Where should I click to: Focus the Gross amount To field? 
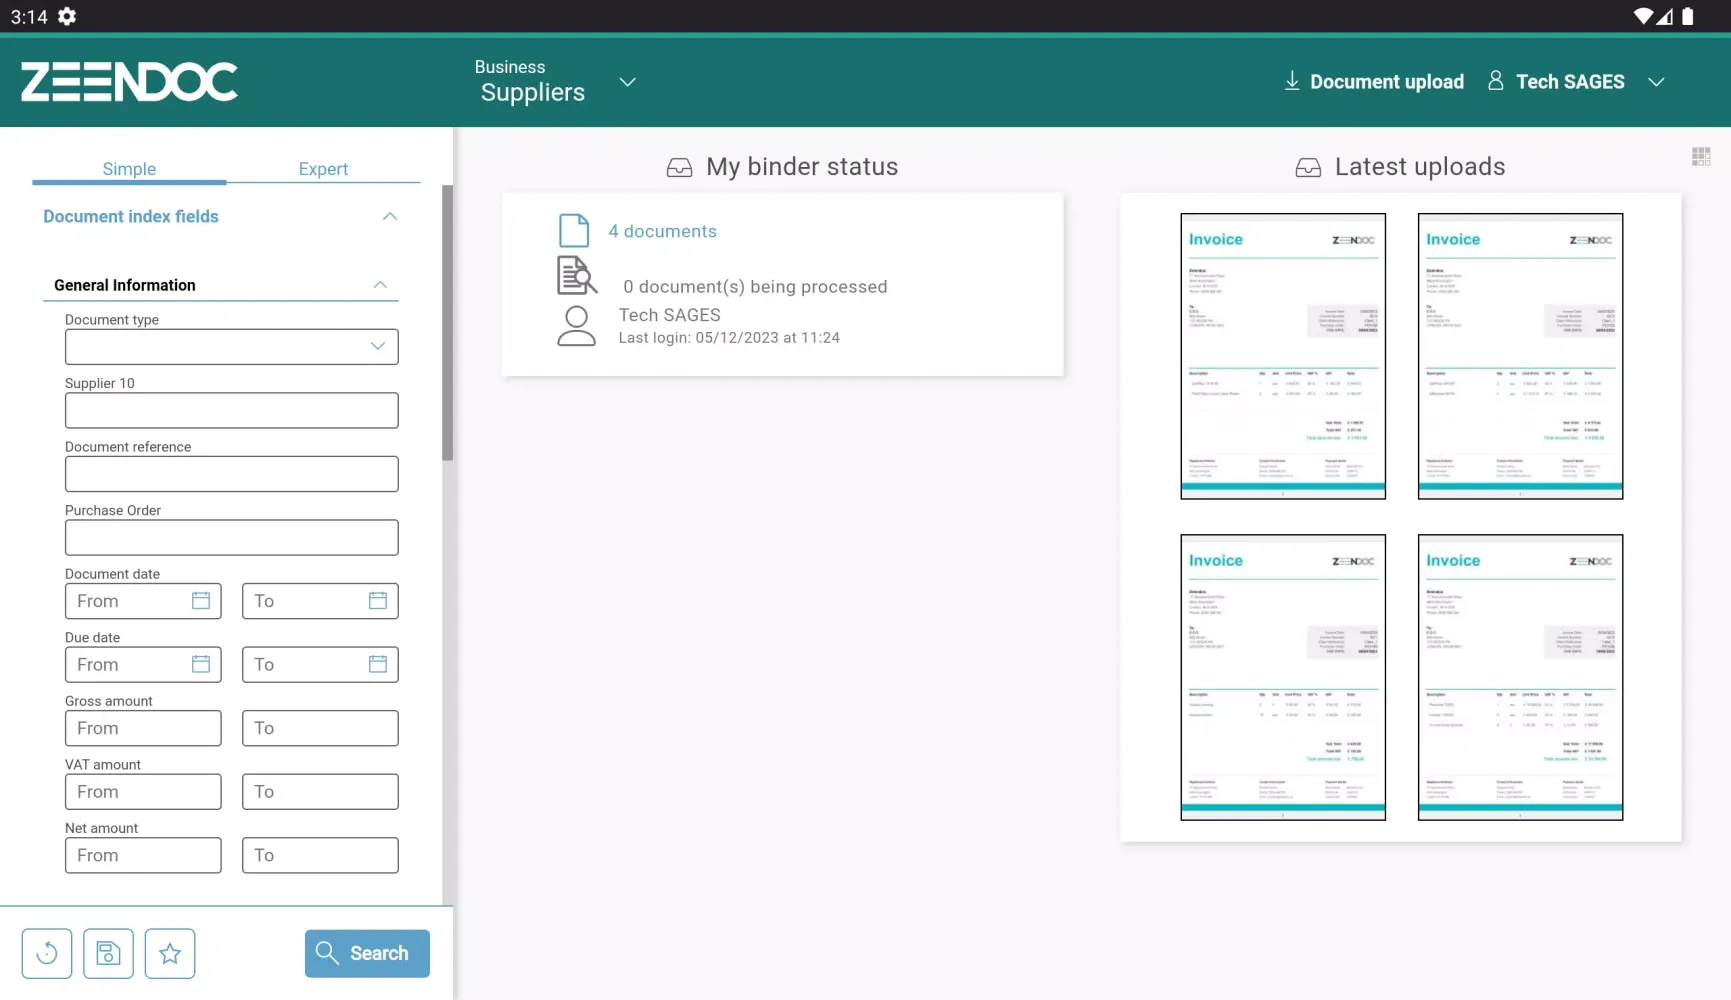(x=320, y=728)
